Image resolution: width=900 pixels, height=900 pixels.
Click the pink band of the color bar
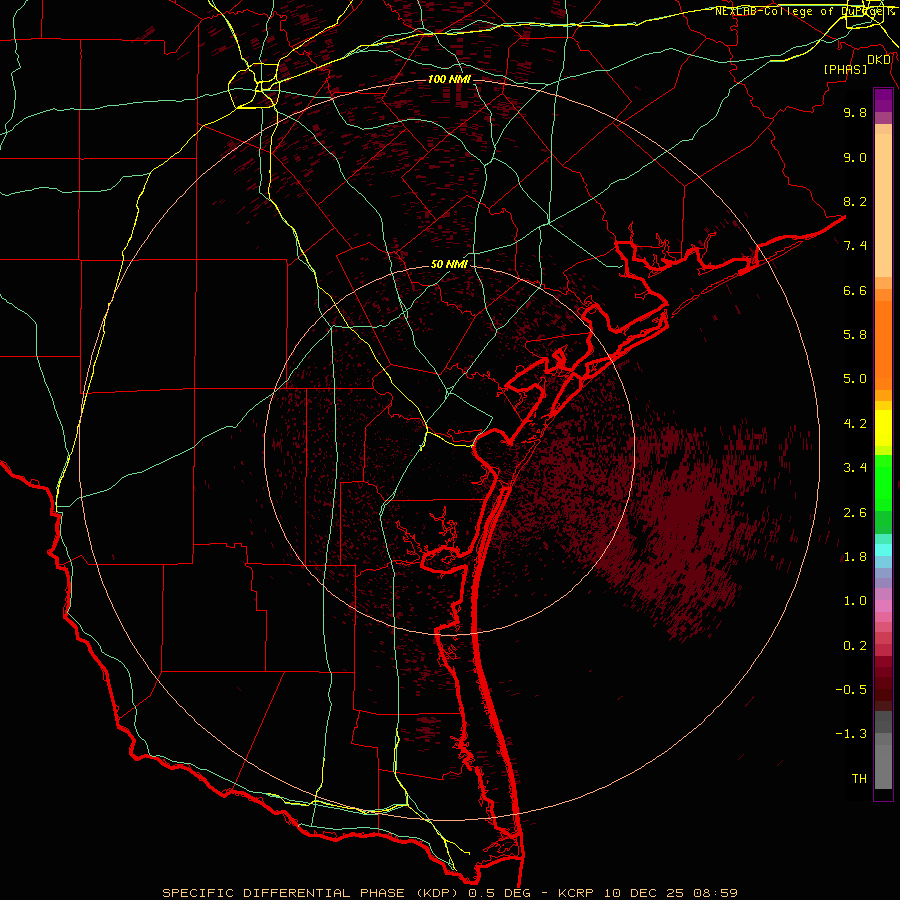[x=883, y=607]
